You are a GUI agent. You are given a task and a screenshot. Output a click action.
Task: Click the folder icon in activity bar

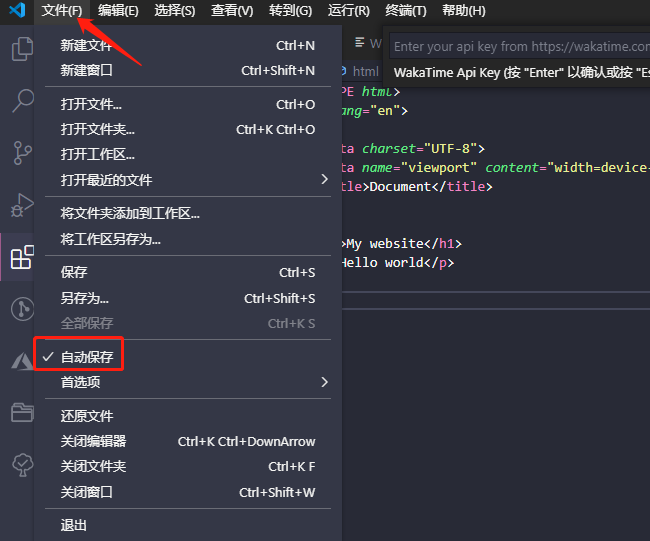(x=21, y=412)
